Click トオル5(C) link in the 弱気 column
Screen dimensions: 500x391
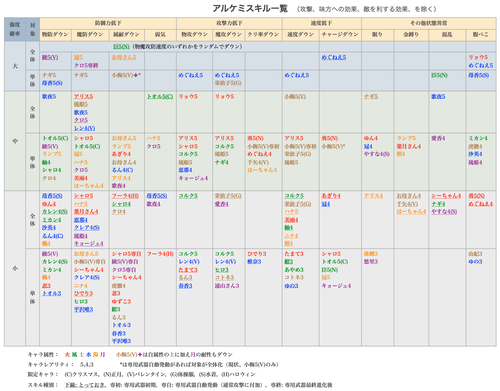(160, 97)
